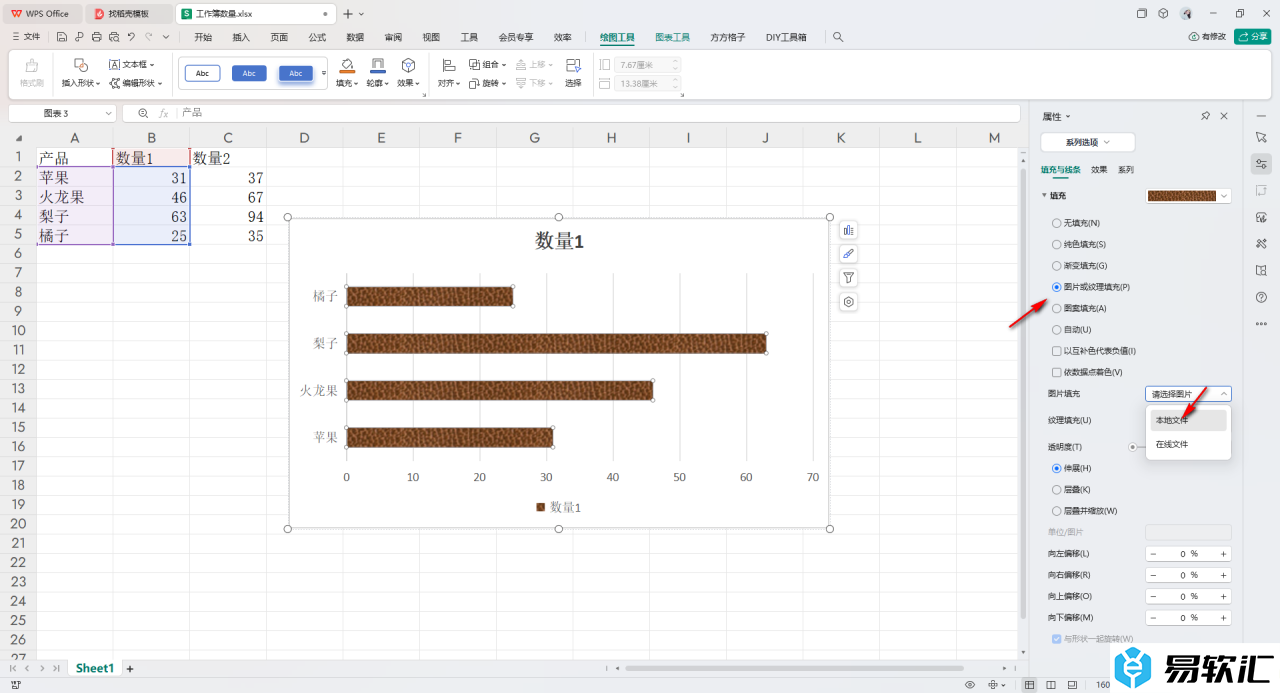
Task: Select Automatic (自动) fill radio option
Action: click(1057, 329)
